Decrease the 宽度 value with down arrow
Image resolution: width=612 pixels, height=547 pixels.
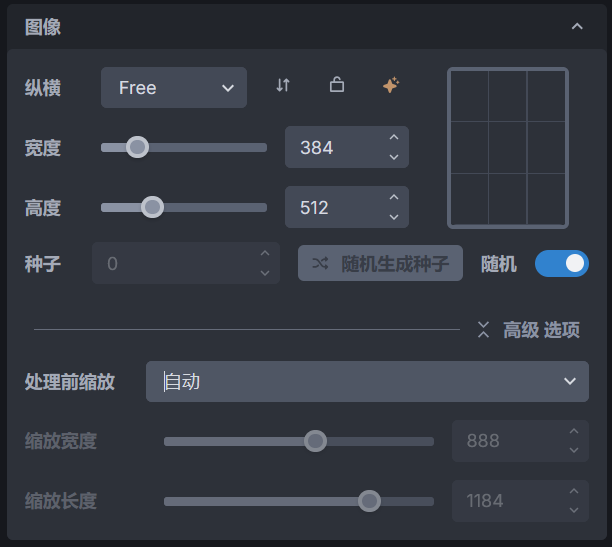point(394,157)
